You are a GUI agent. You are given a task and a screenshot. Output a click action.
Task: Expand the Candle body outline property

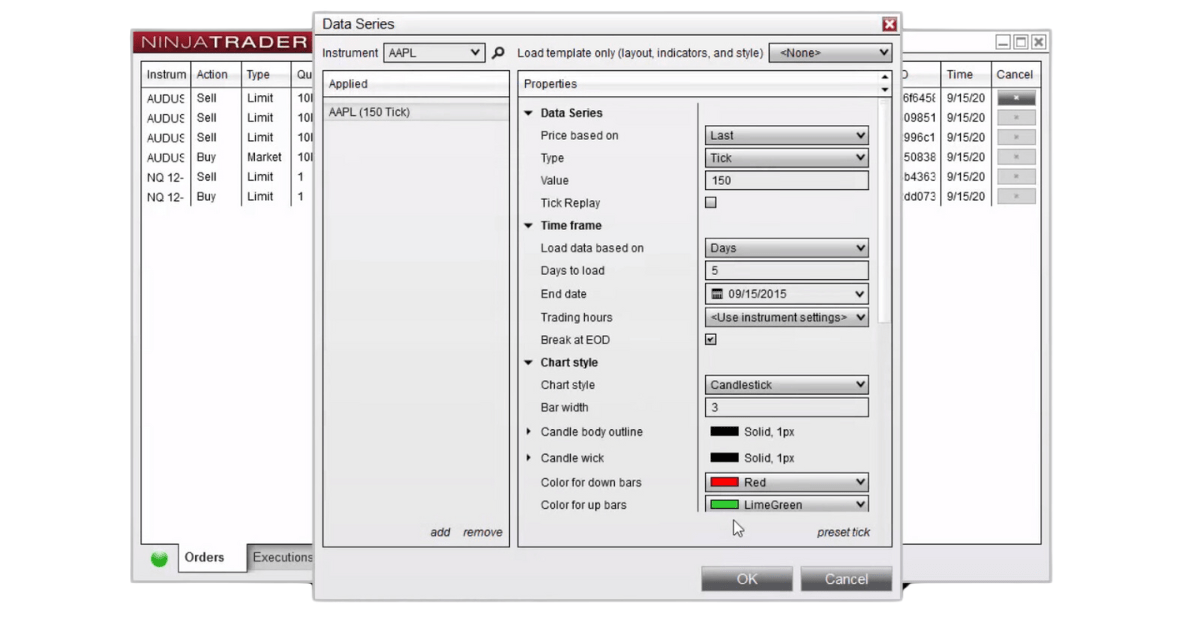(x=529, y=432)
